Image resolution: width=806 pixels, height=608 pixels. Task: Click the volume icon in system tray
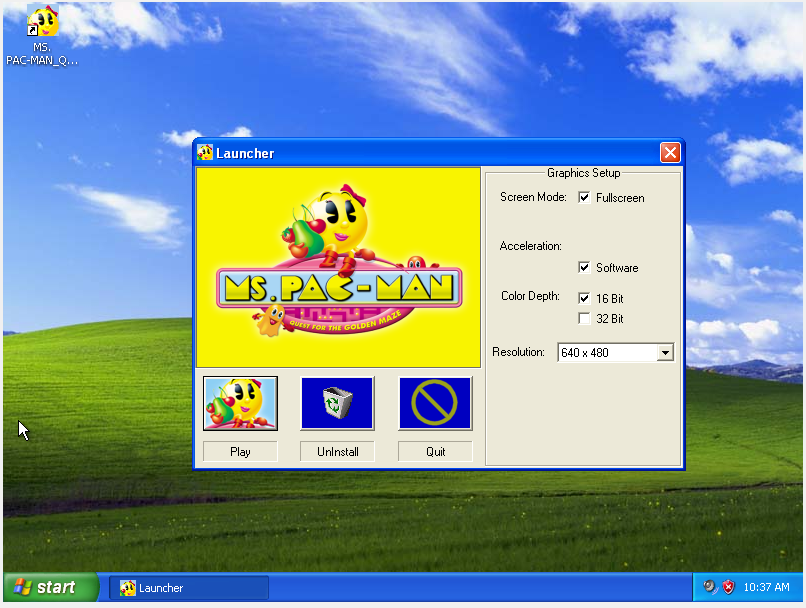709,586
